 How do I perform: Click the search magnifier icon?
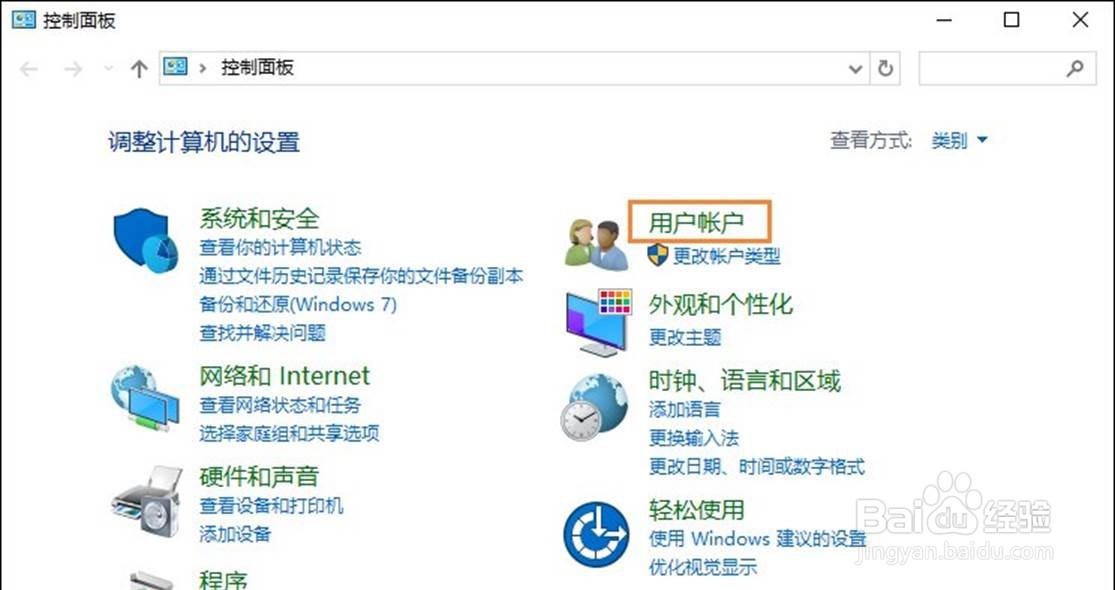point(1075,68)
